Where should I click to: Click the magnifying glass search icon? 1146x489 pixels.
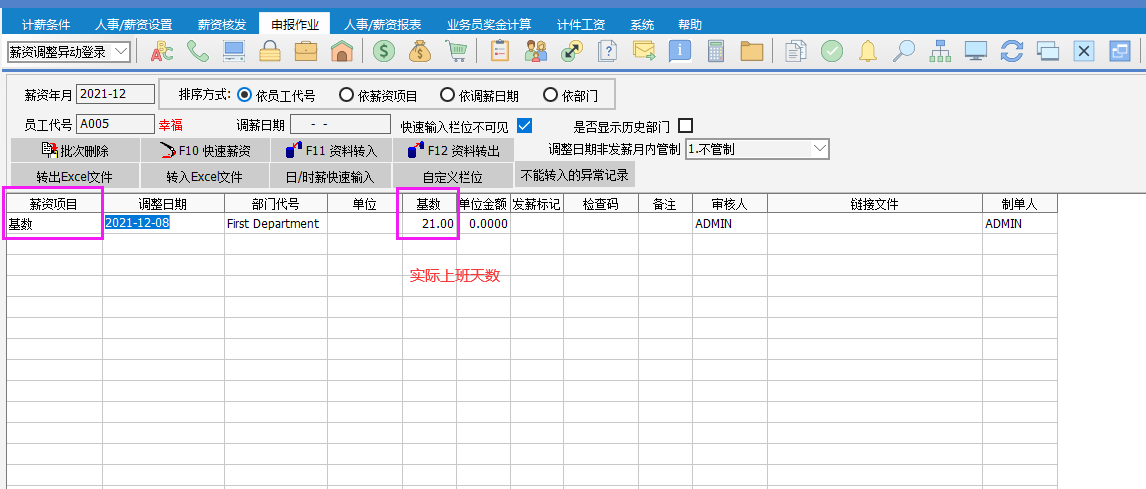903,51
